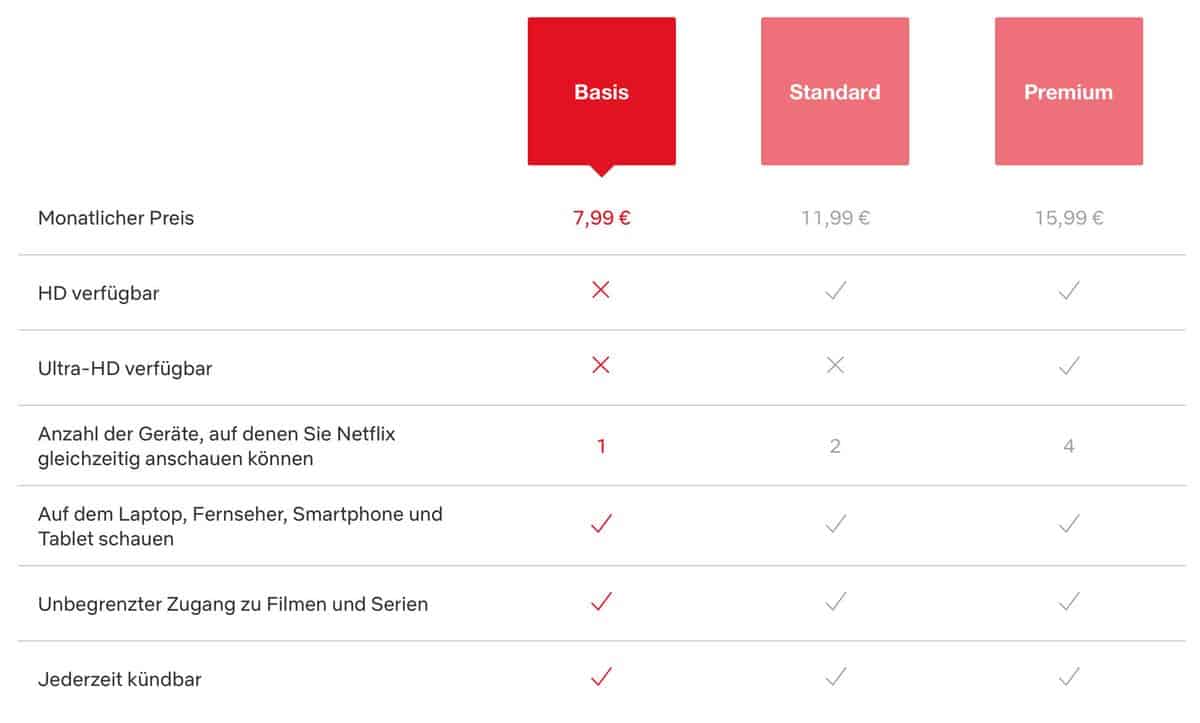Click red checkmark for Unbegrenzter Zugang under Basis
The height and width of the screenshot is (723, 1200).
tap(601, 601)
